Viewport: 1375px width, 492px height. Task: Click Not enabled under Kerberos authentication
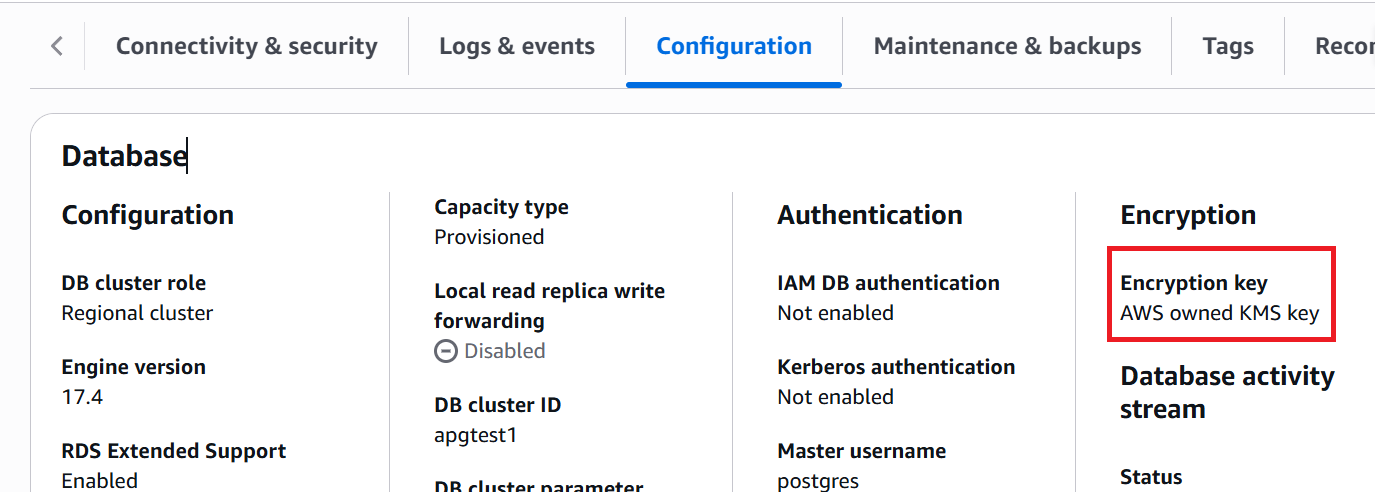(835, 397)
